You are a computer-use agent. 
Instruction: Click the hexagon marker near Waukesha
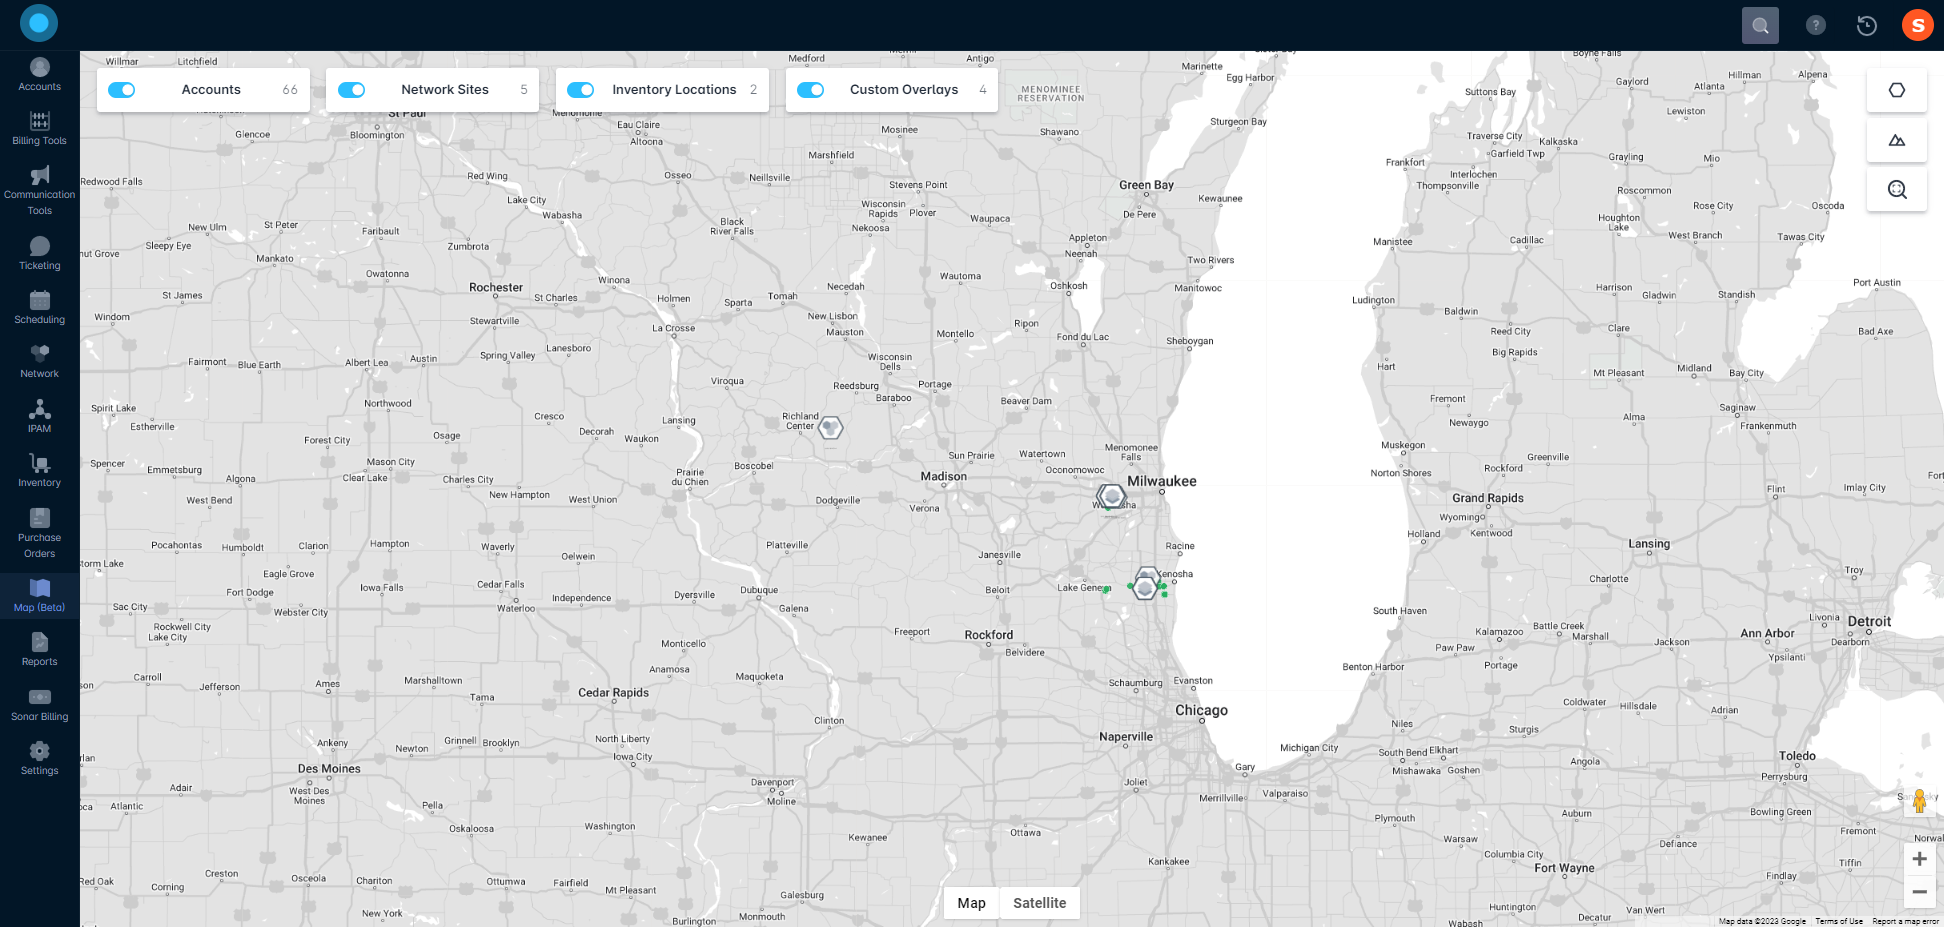1111,496
